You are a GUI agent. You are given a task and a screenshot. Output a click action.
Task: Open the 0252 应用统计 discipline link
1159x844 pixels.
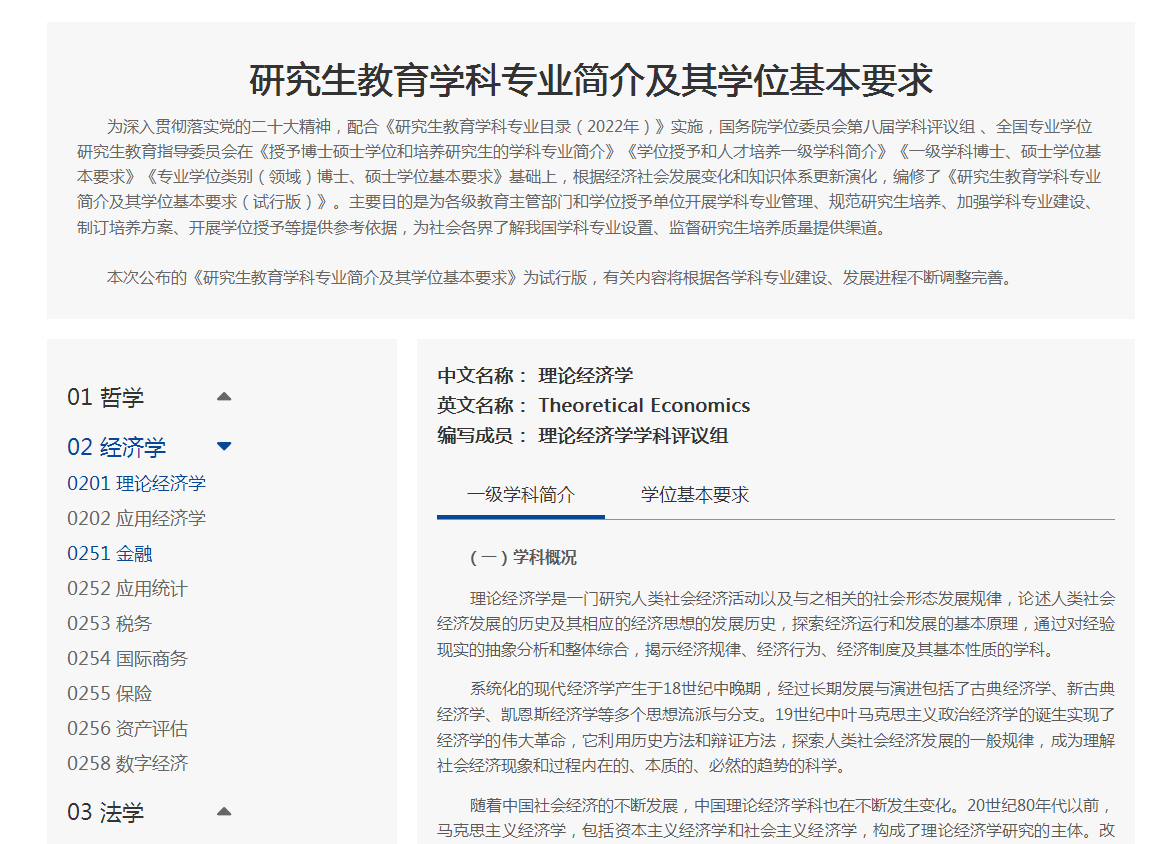point(127,588)
